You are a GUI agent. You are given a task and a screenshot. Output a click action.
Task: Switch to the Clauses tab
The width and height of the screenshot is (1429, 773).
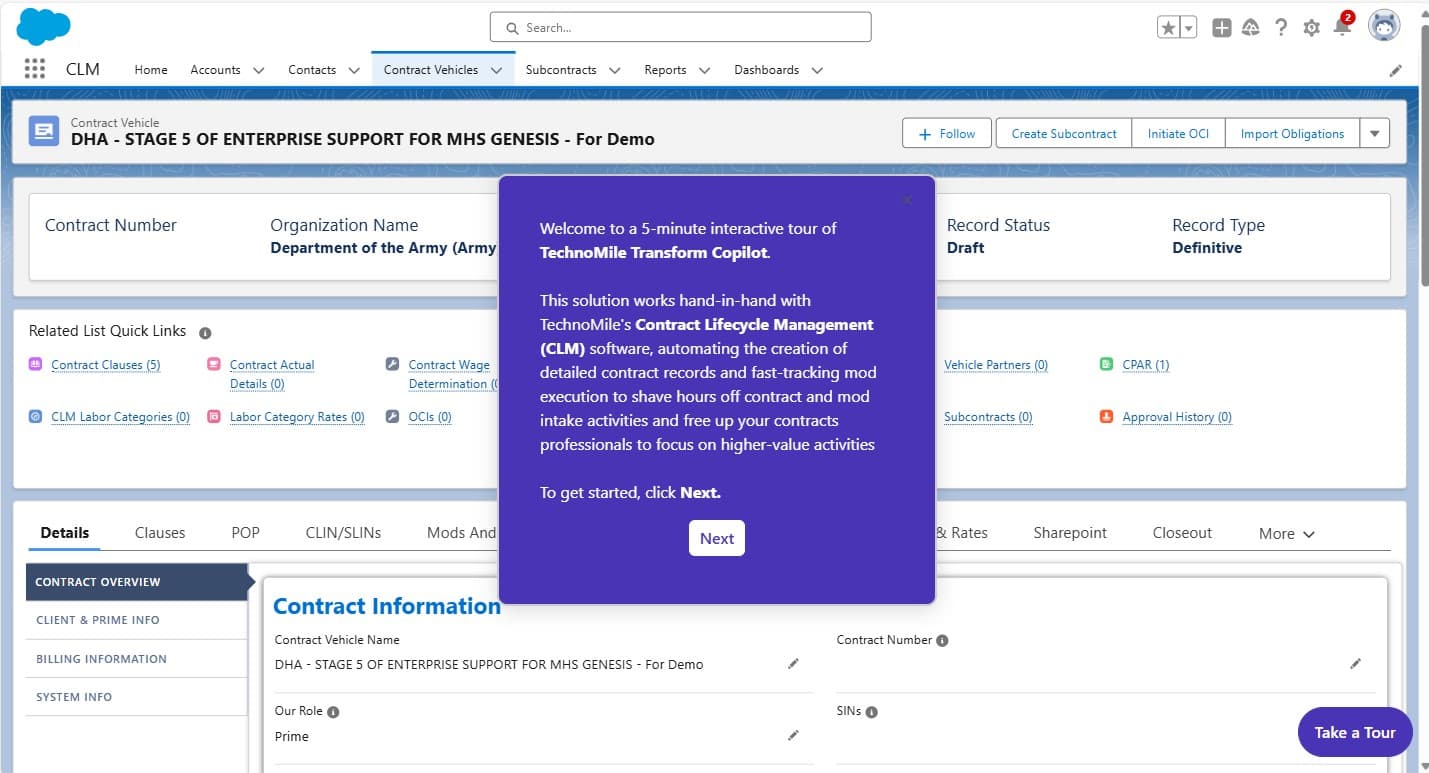[x=160, y=533]
